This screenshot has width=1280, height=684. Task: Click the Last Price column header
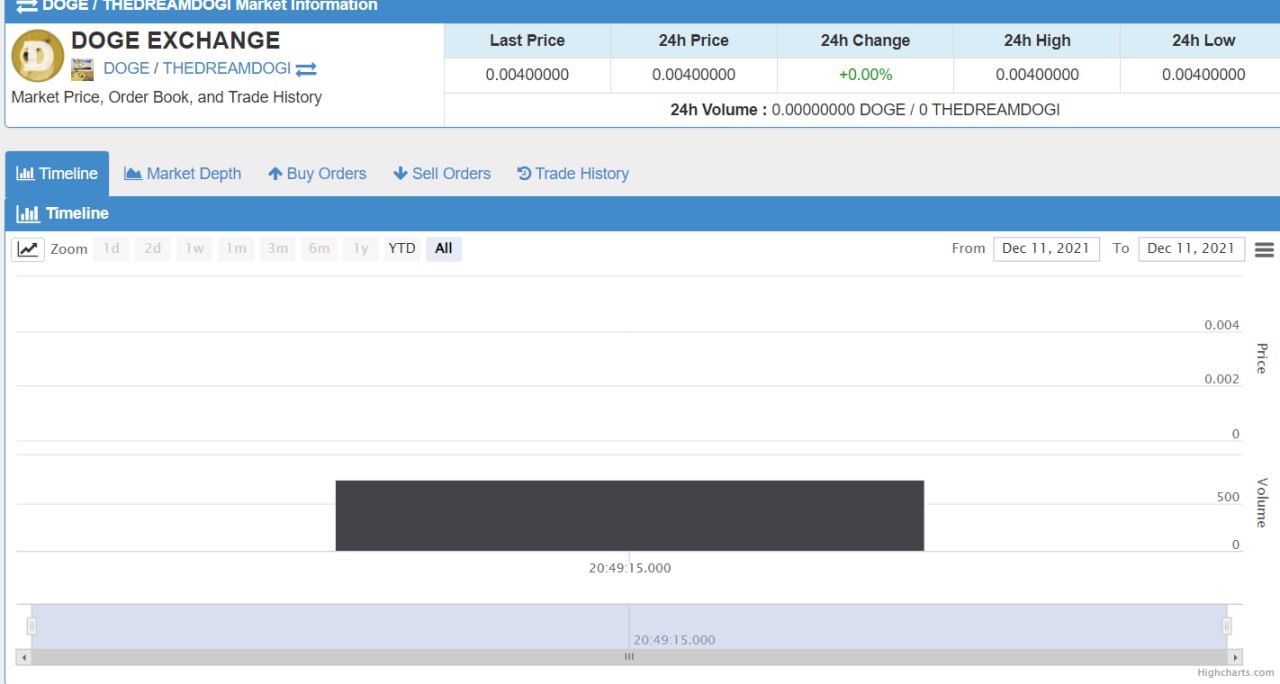pyautogui.click(x=527, y=41)
